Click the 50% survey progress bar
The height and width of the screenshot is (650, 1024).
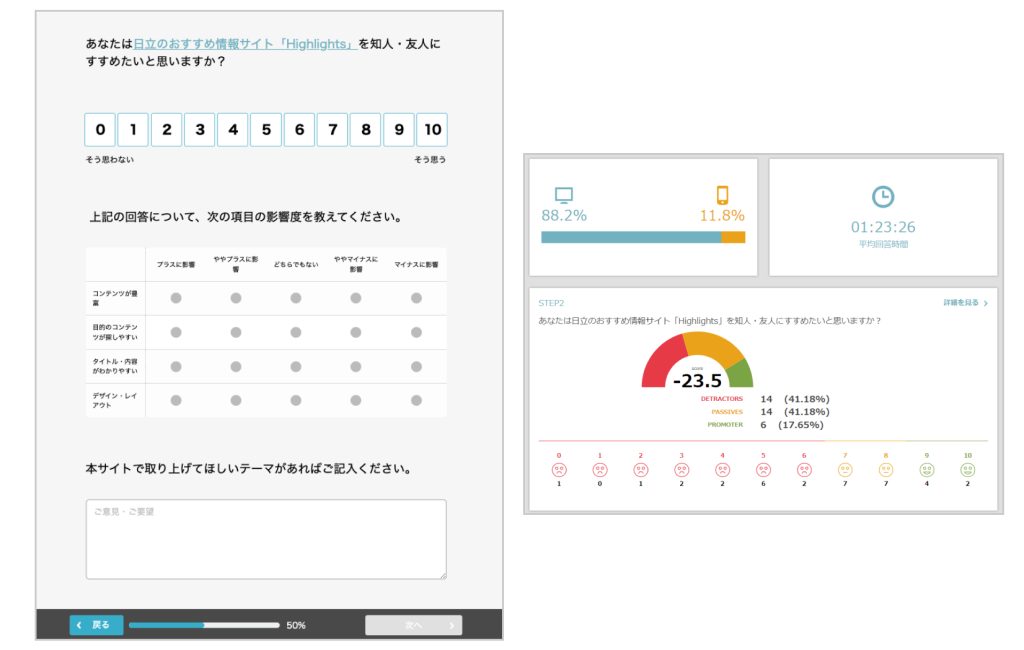point(204,625)
